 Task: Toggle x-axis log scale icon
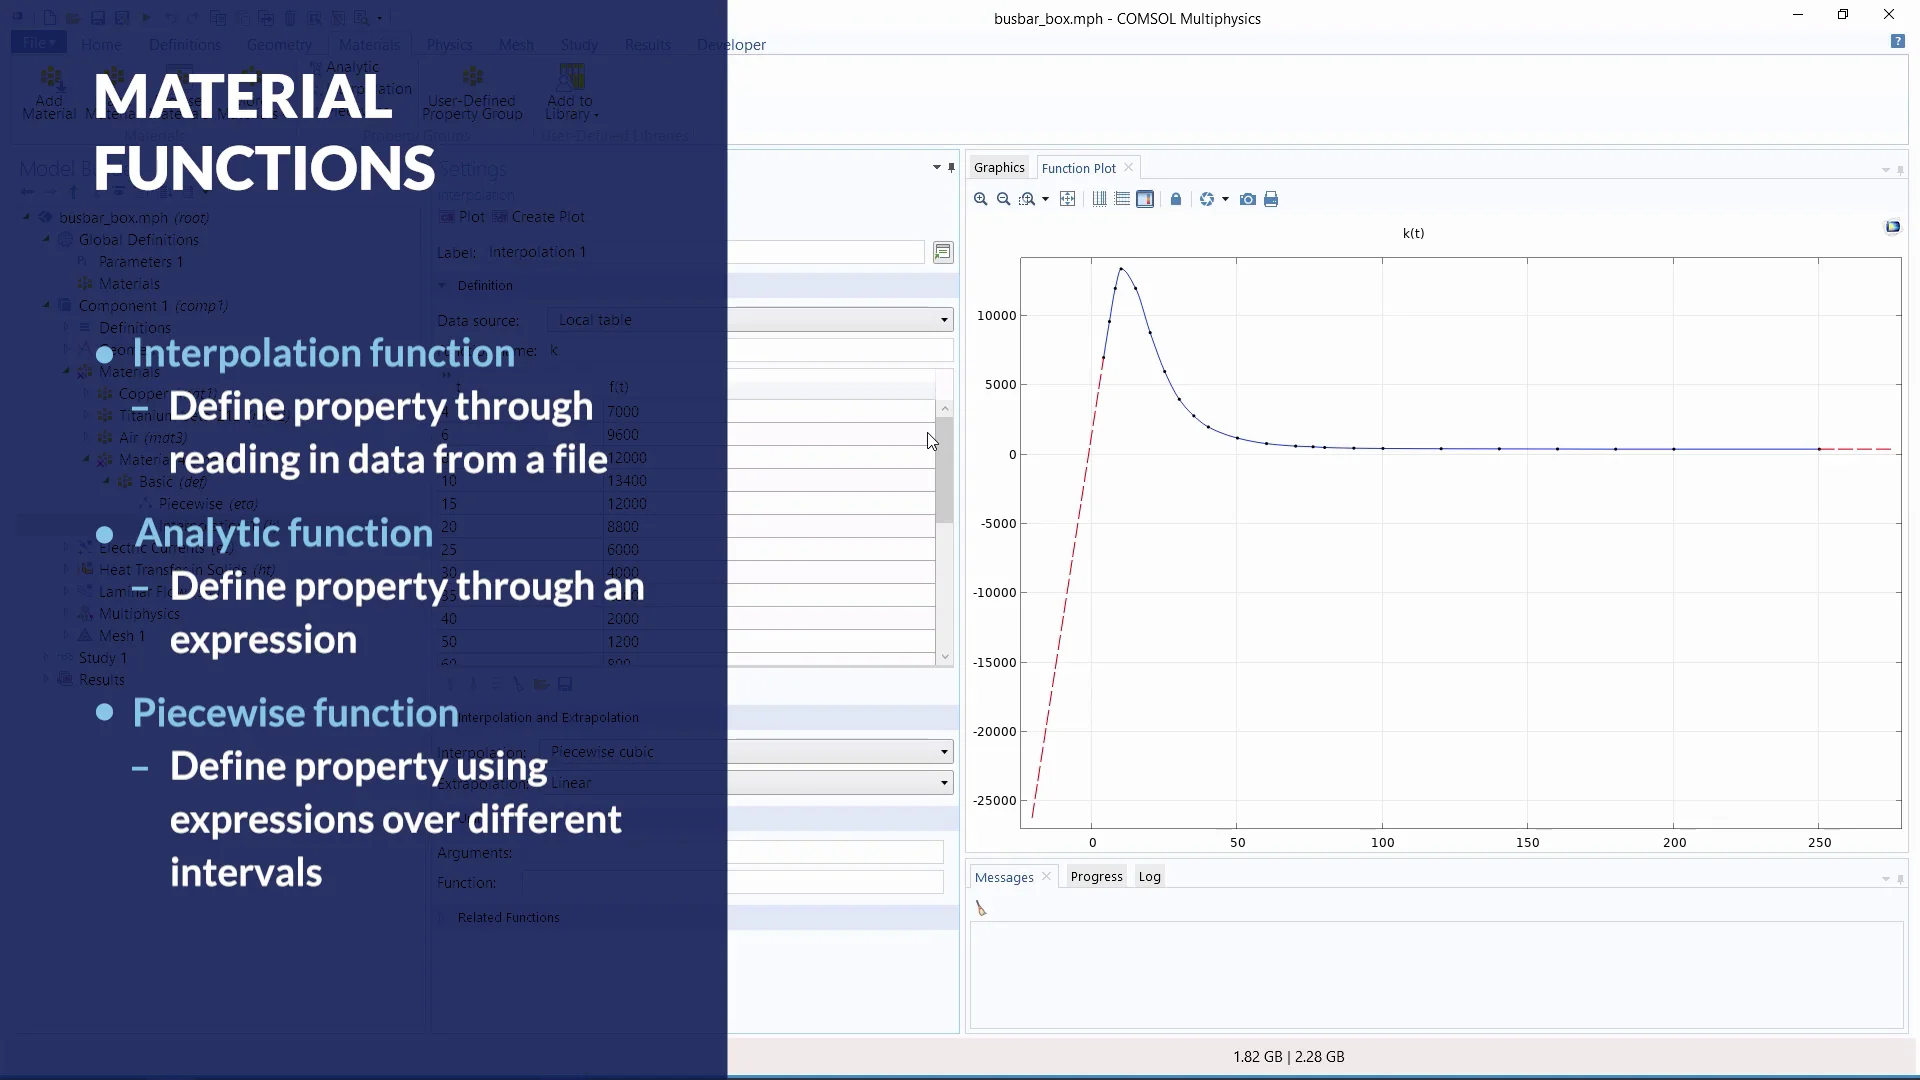pos(1099,199)
